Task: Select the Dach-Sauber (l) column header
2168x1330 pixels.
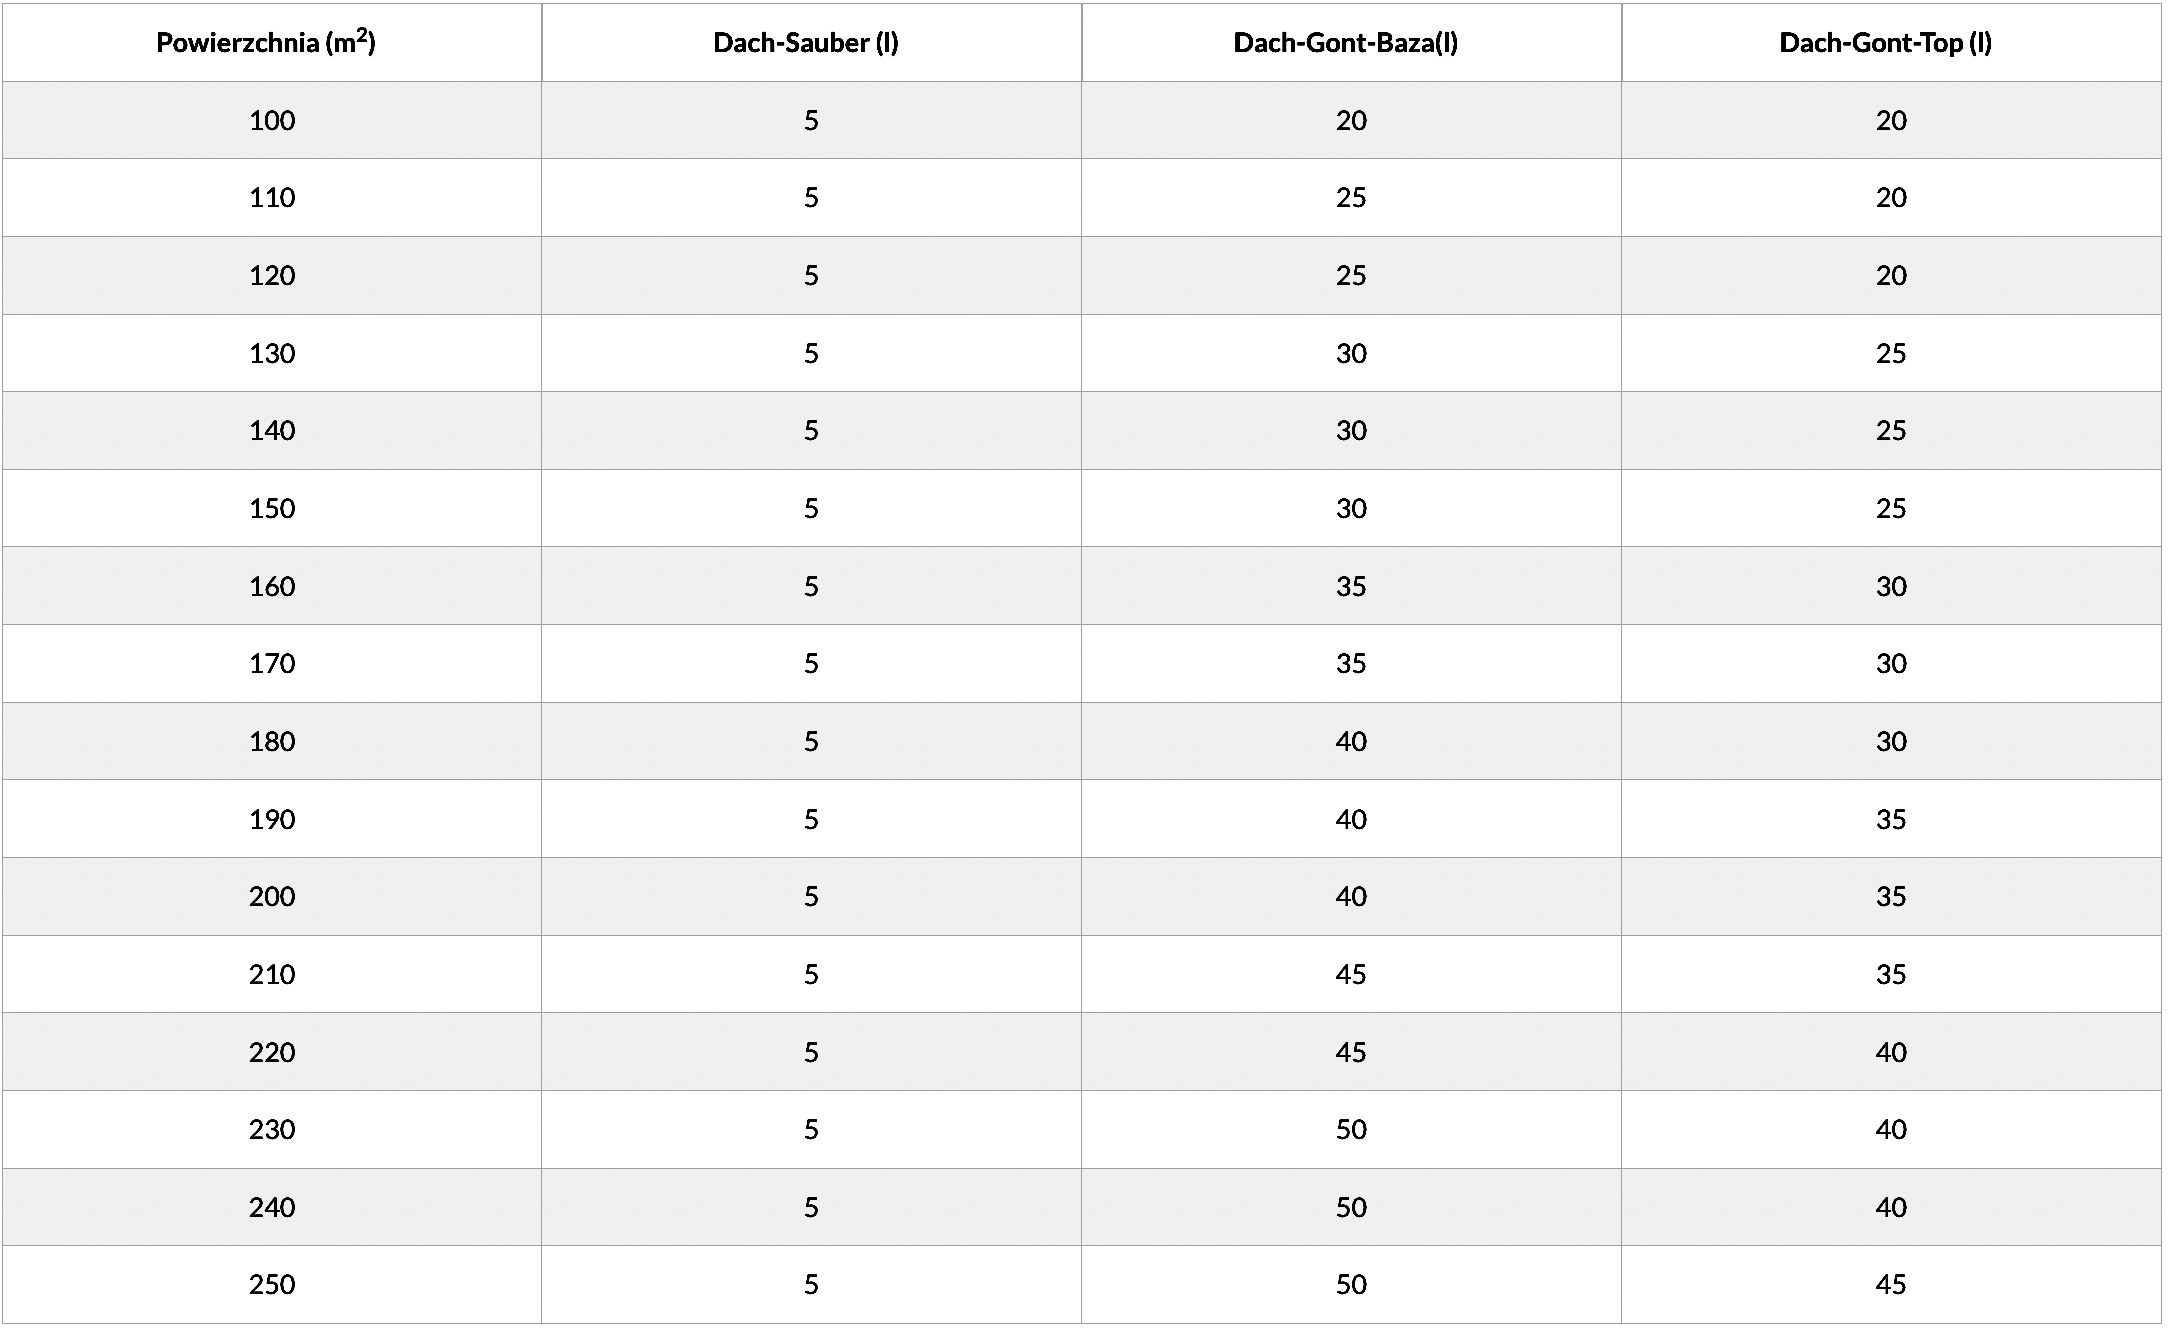Action: (806, 43)
